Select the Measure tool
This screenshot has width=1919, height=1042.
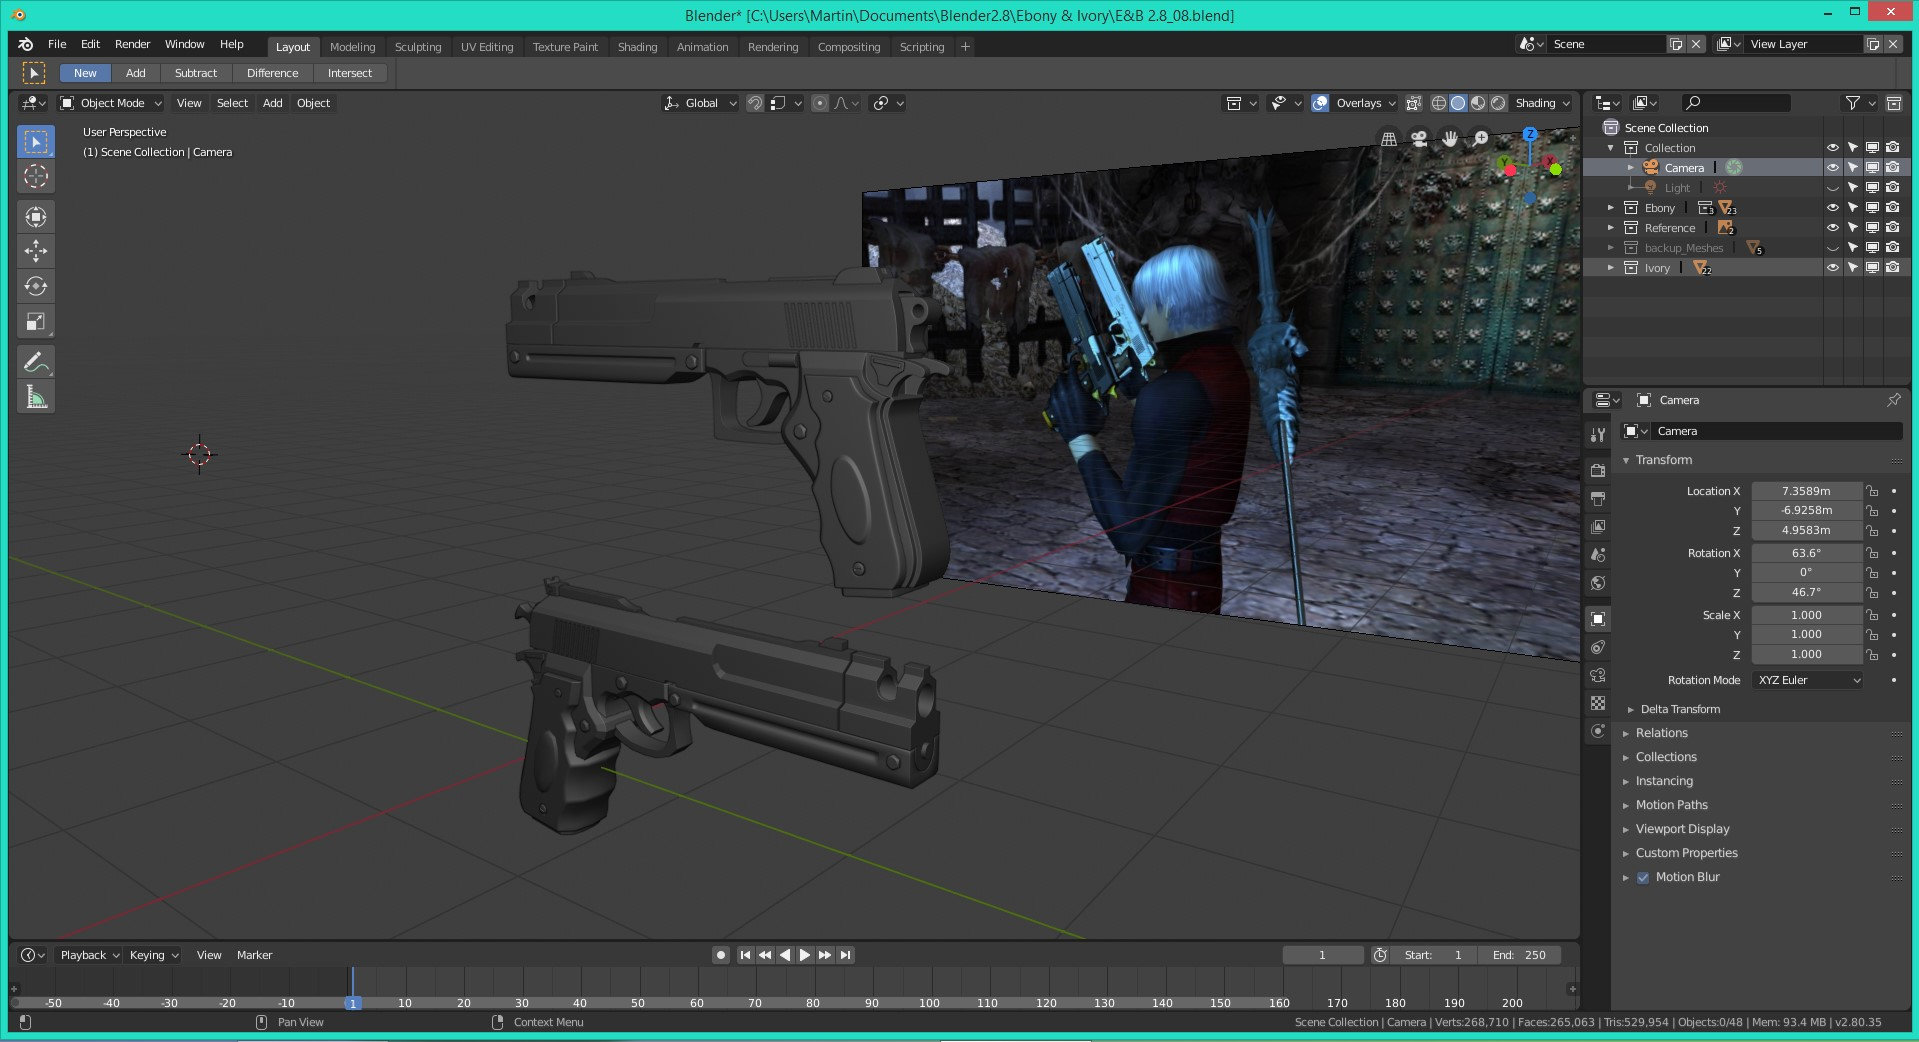tap(36, 398)
